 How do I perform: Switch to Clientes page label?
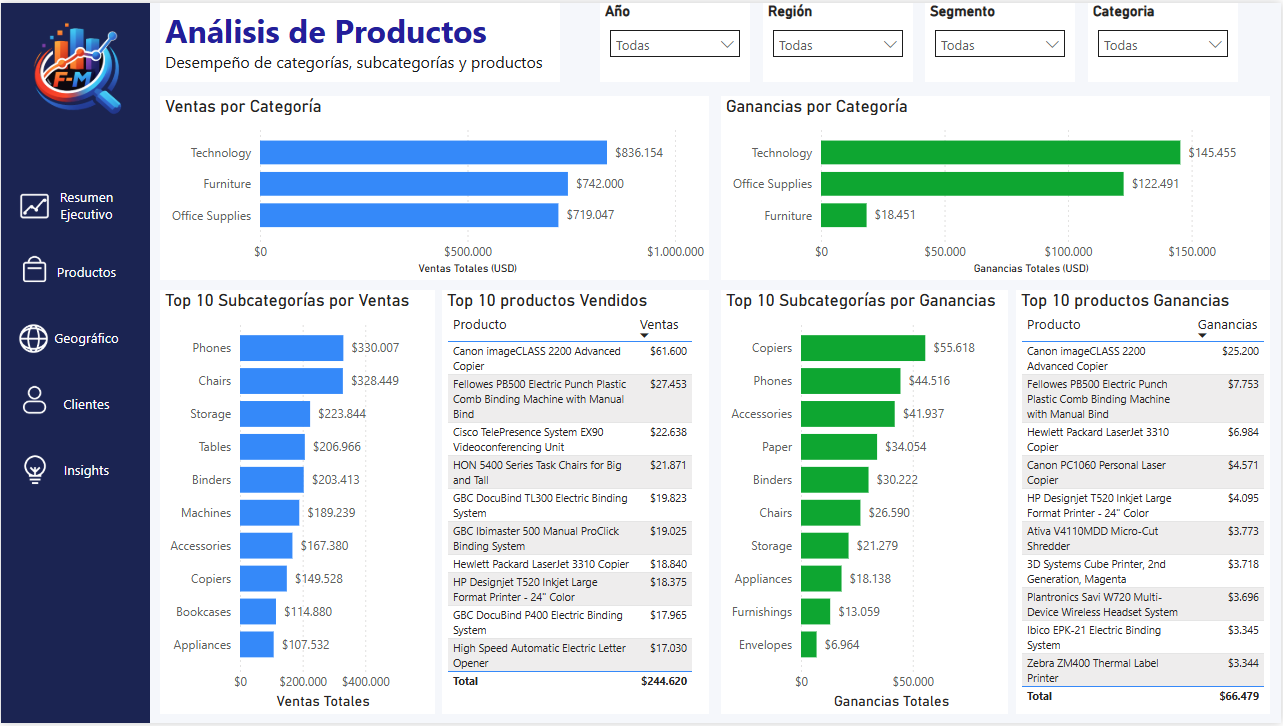87,404
